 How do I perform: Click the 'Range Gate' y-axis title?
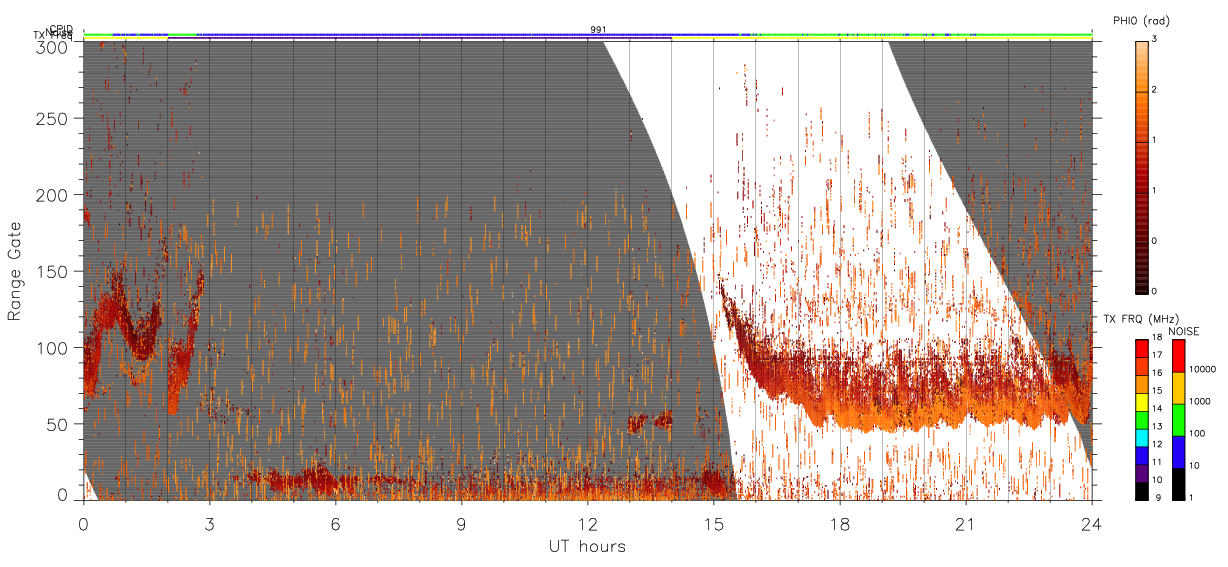pyautogui.click(x=15, y=271)
